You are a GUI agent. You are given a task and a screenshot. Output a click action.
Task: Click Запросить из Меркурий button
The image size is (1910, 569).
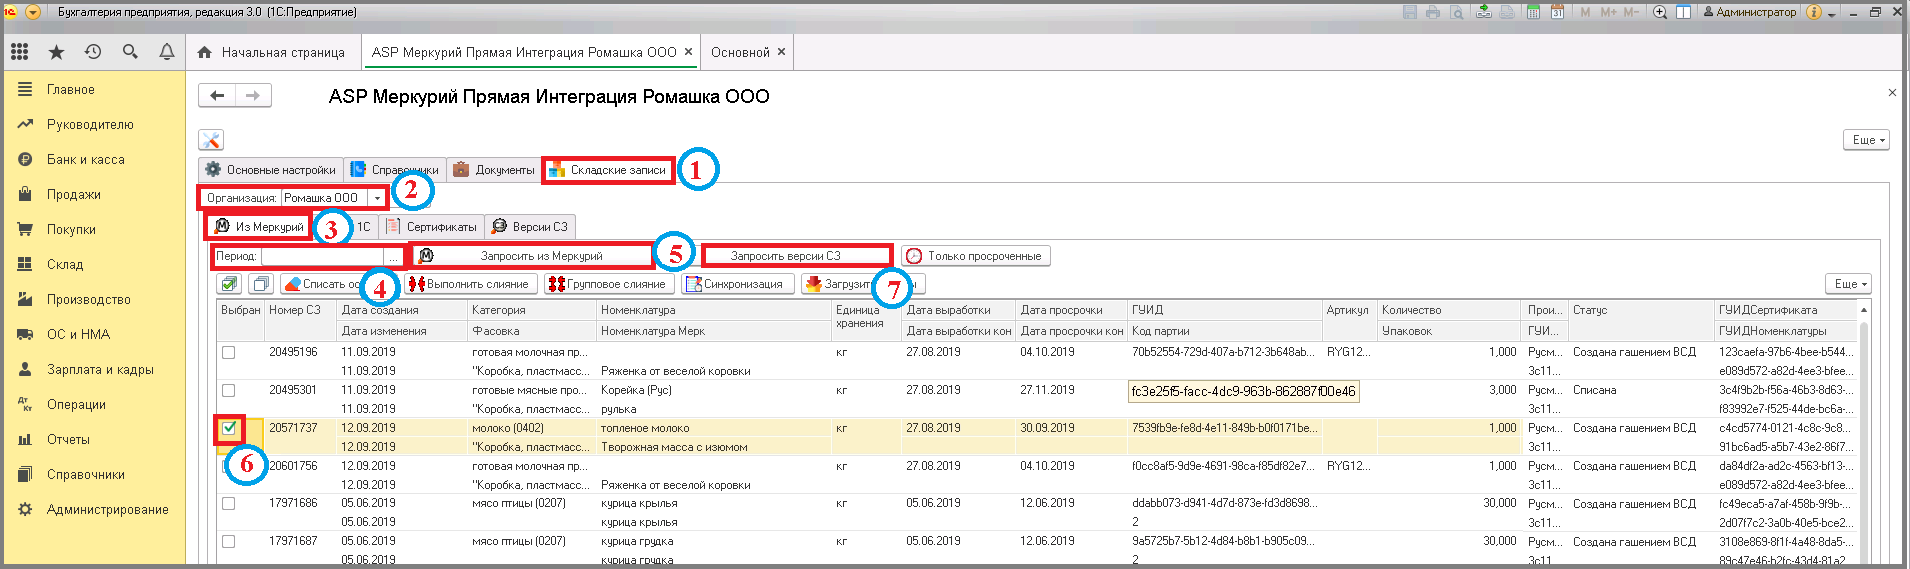tap(533, 256)
